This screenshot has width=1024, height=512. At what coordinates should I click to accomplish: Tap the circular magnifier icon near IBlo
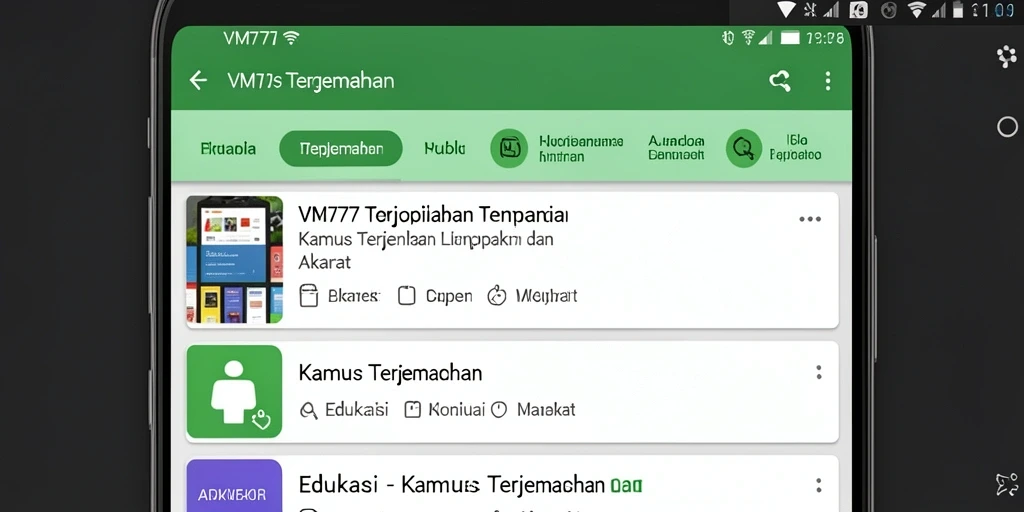744,148
